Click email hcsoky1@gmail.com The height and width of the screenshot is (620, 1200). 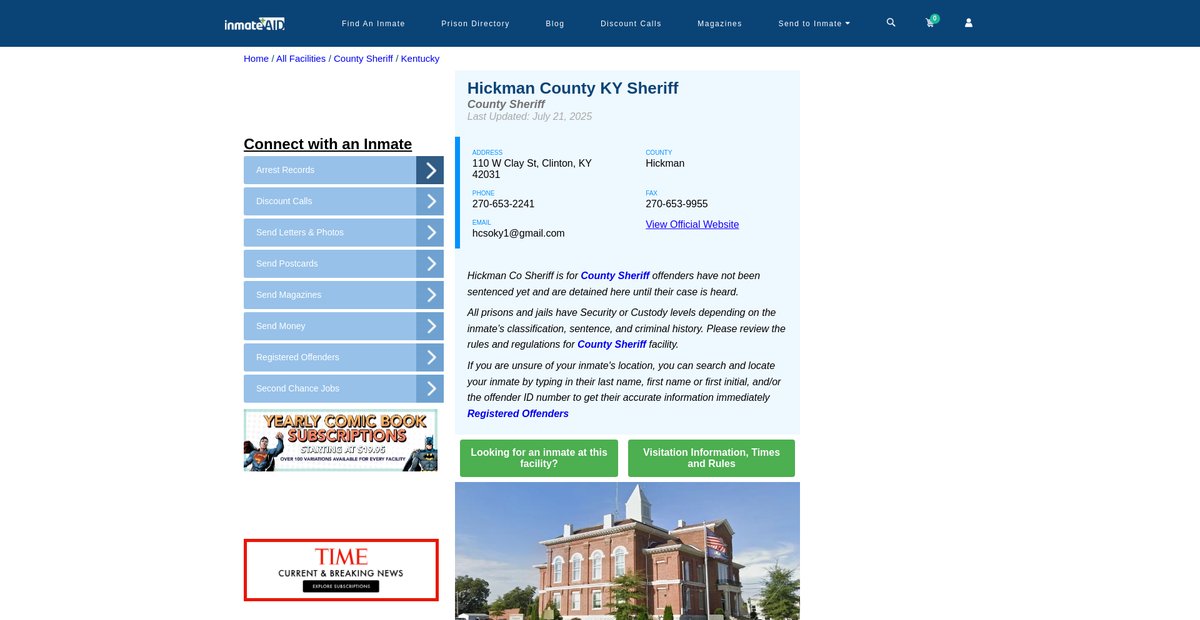pyautogui.click(x=518, y=233)
